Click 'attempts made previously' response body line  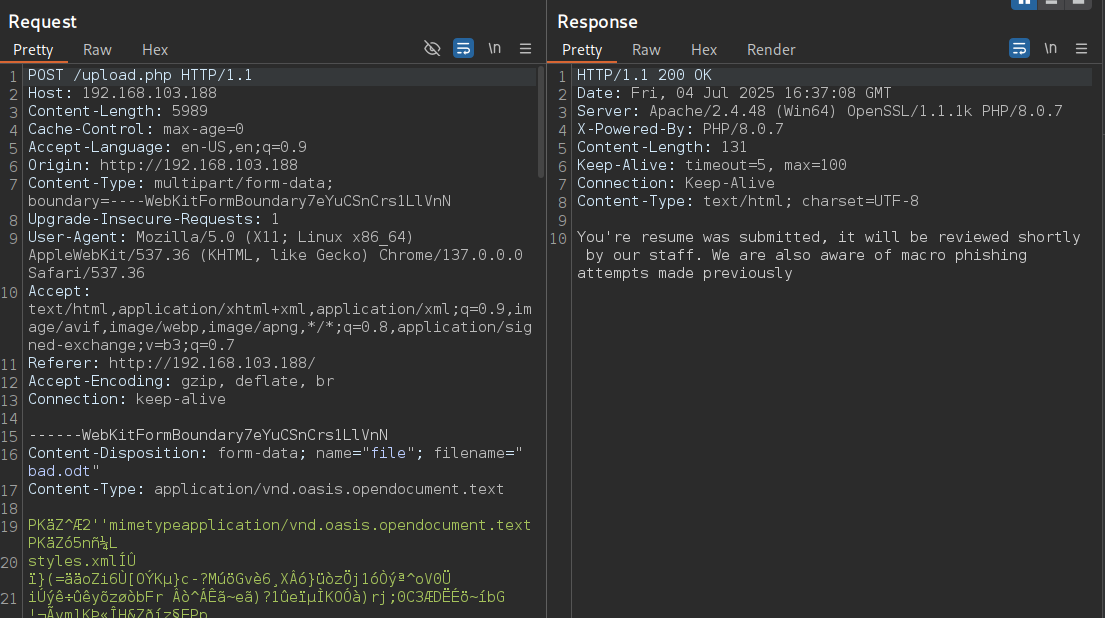tap(684, 273)
